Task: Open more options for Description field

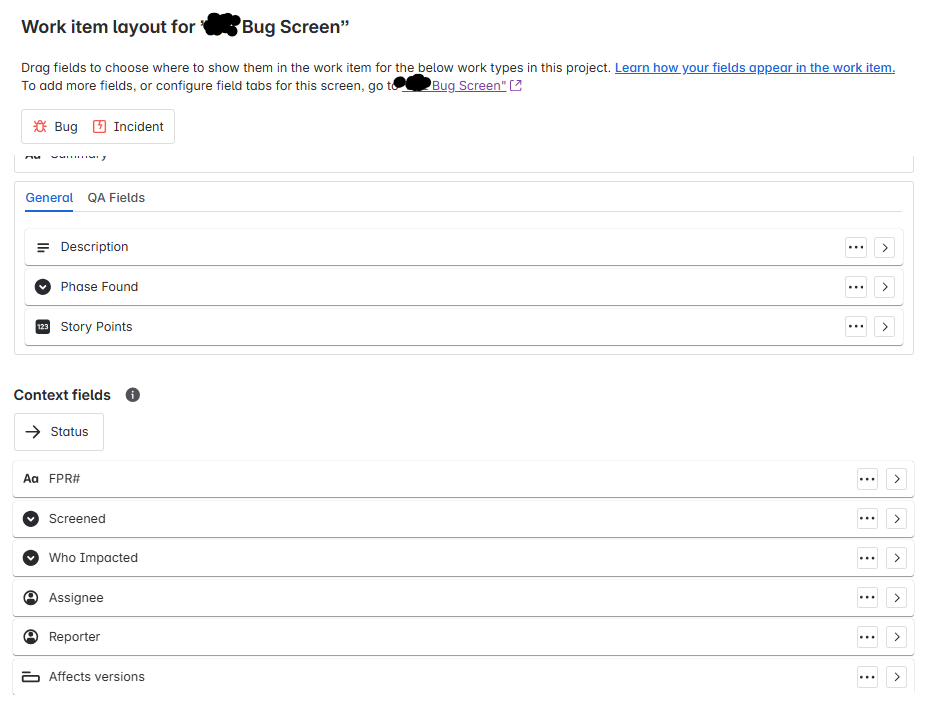Action: (x=856, y=247)
